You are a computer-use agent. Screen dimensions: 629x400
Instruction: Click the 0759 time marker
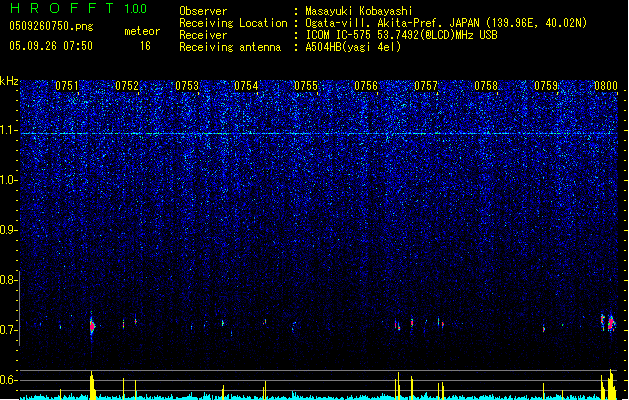(546, 86)
